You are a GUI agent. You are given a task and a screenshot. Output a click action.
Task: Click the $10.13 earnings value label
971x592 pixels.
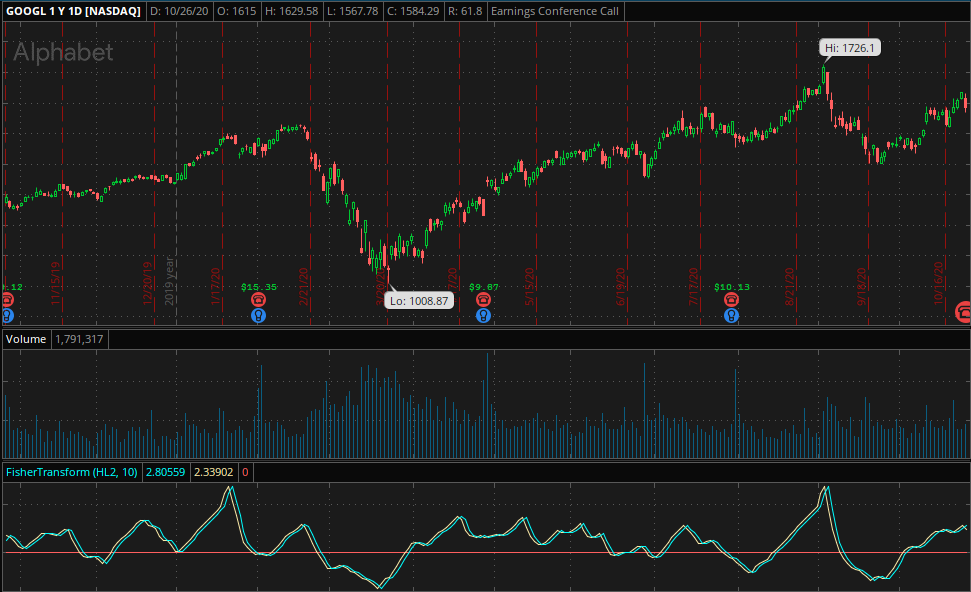point(731,287)
